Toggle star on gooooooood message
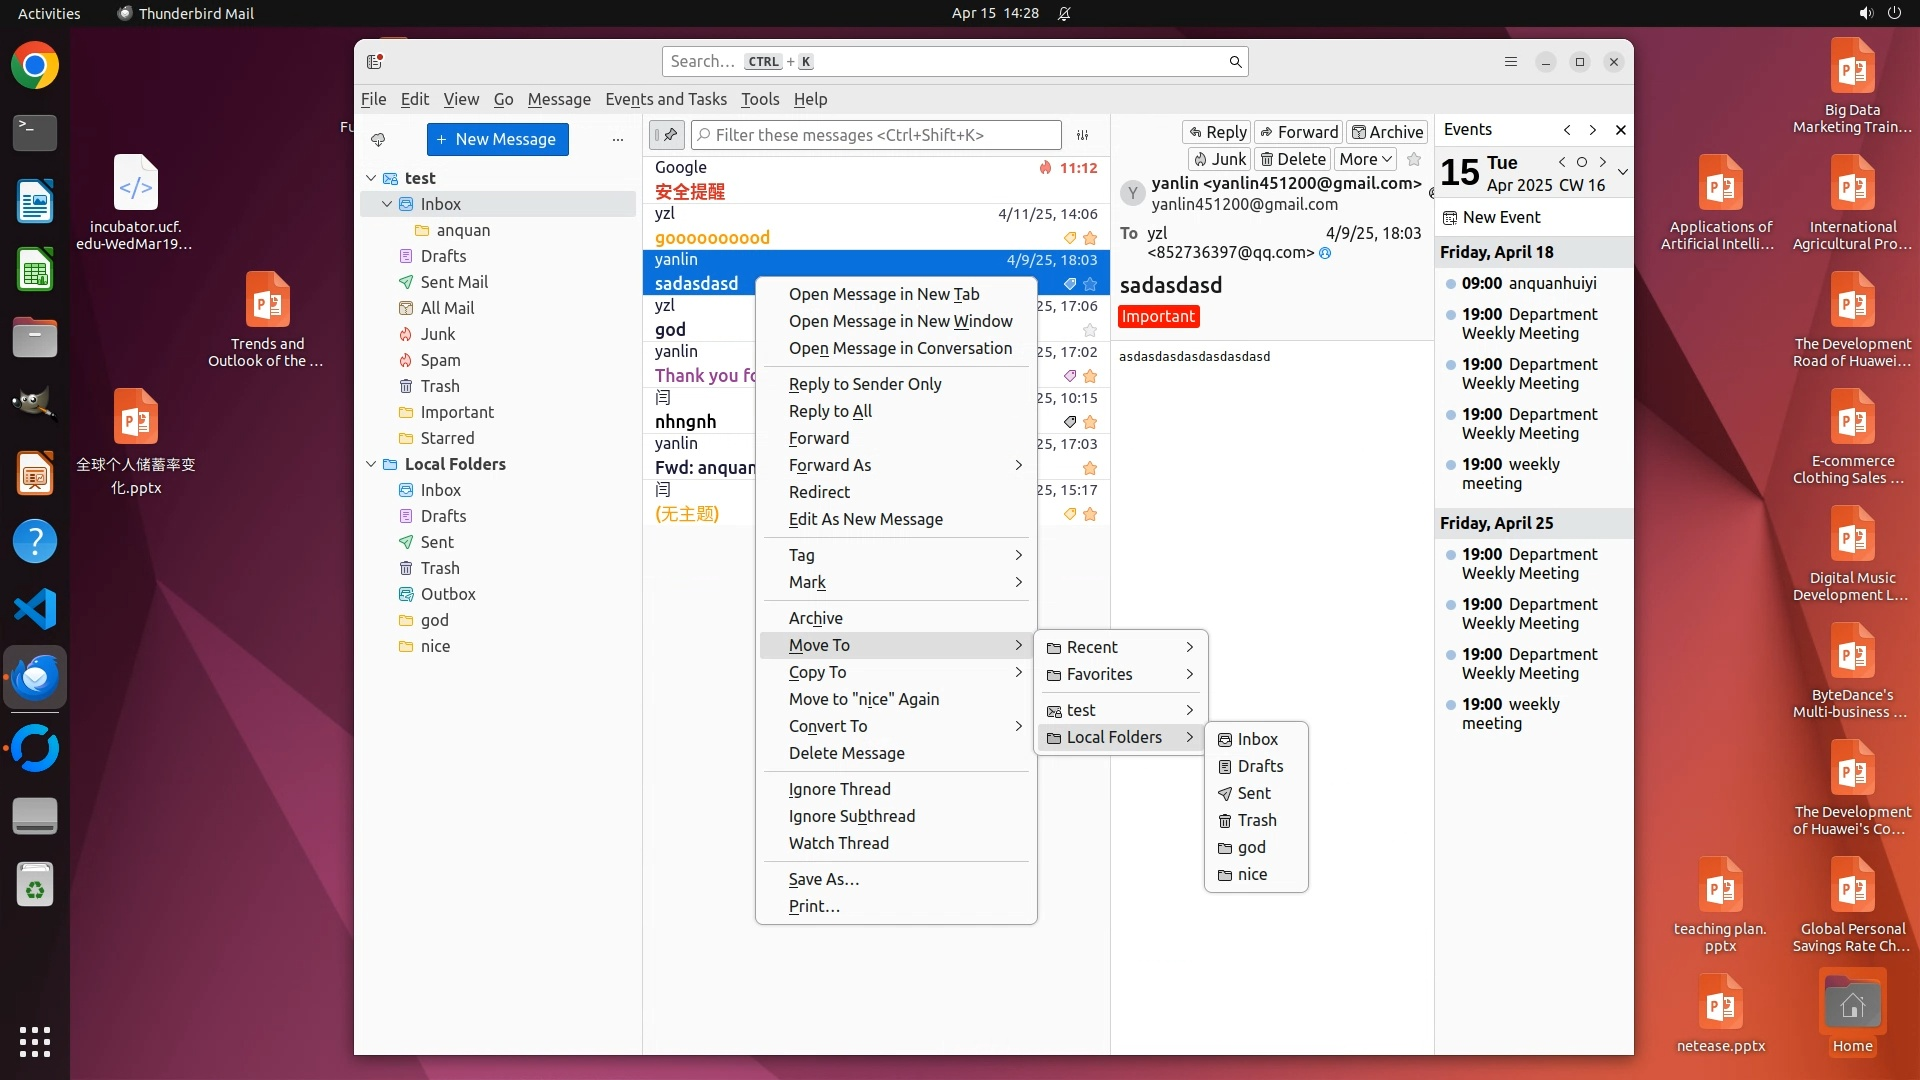The image size is (1920, 1080). coord(1090,238)
